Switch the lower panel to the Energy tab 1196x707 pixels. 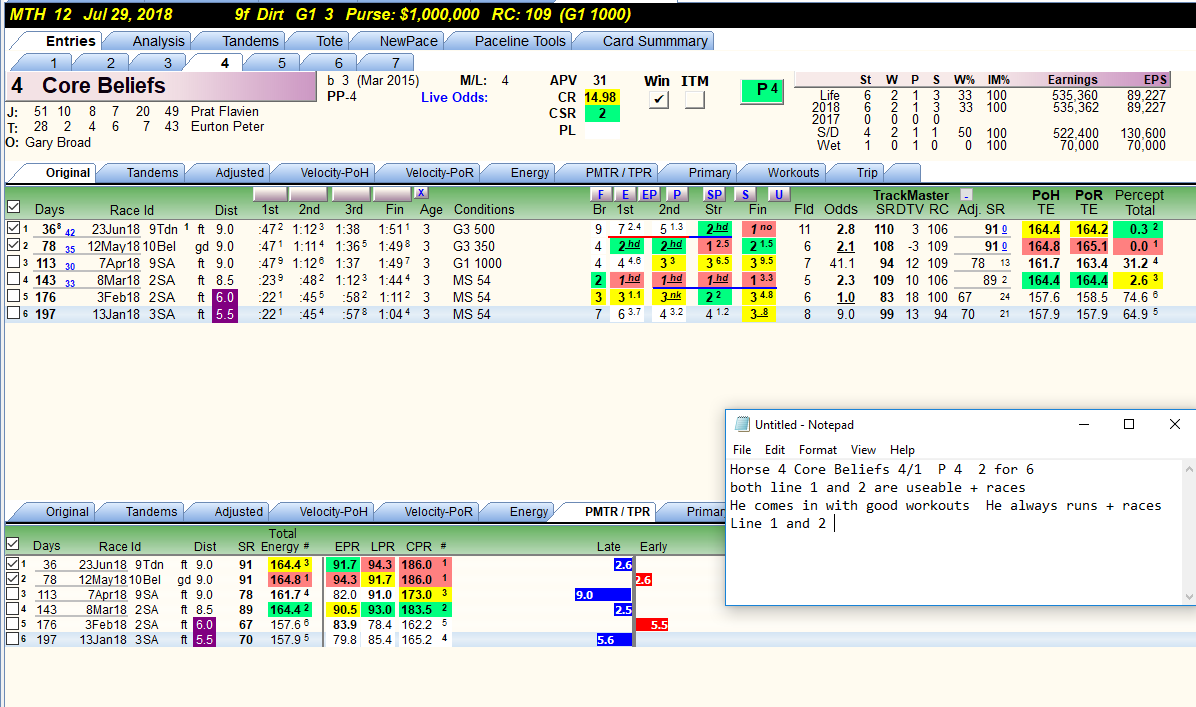click(x=529, y=512)
